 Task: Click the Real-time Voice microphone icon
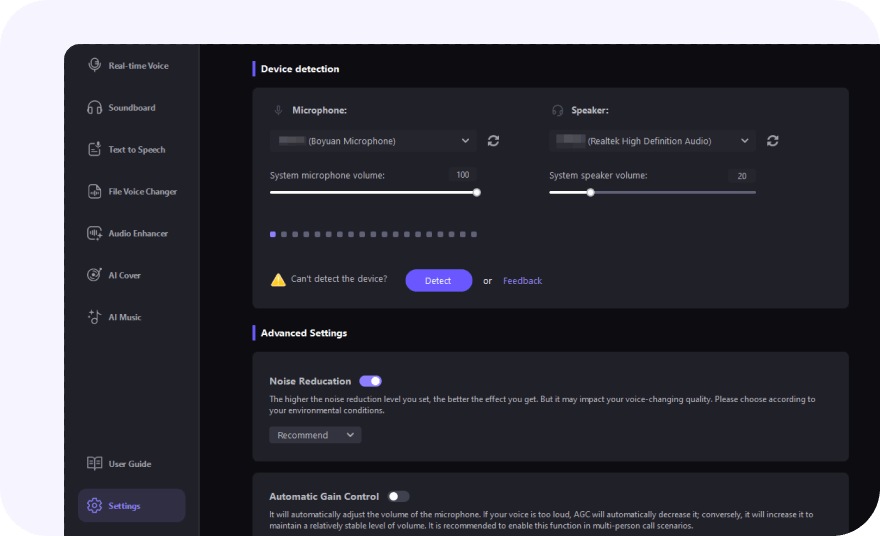(94, 65)
